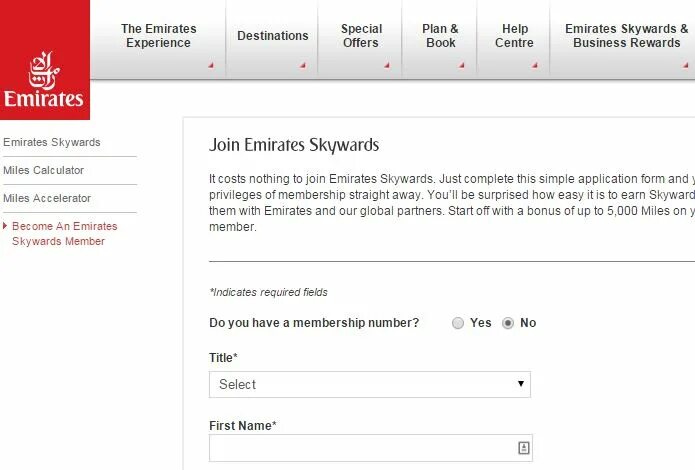Open the Plan & Book menu

click(x=440, y=36)
